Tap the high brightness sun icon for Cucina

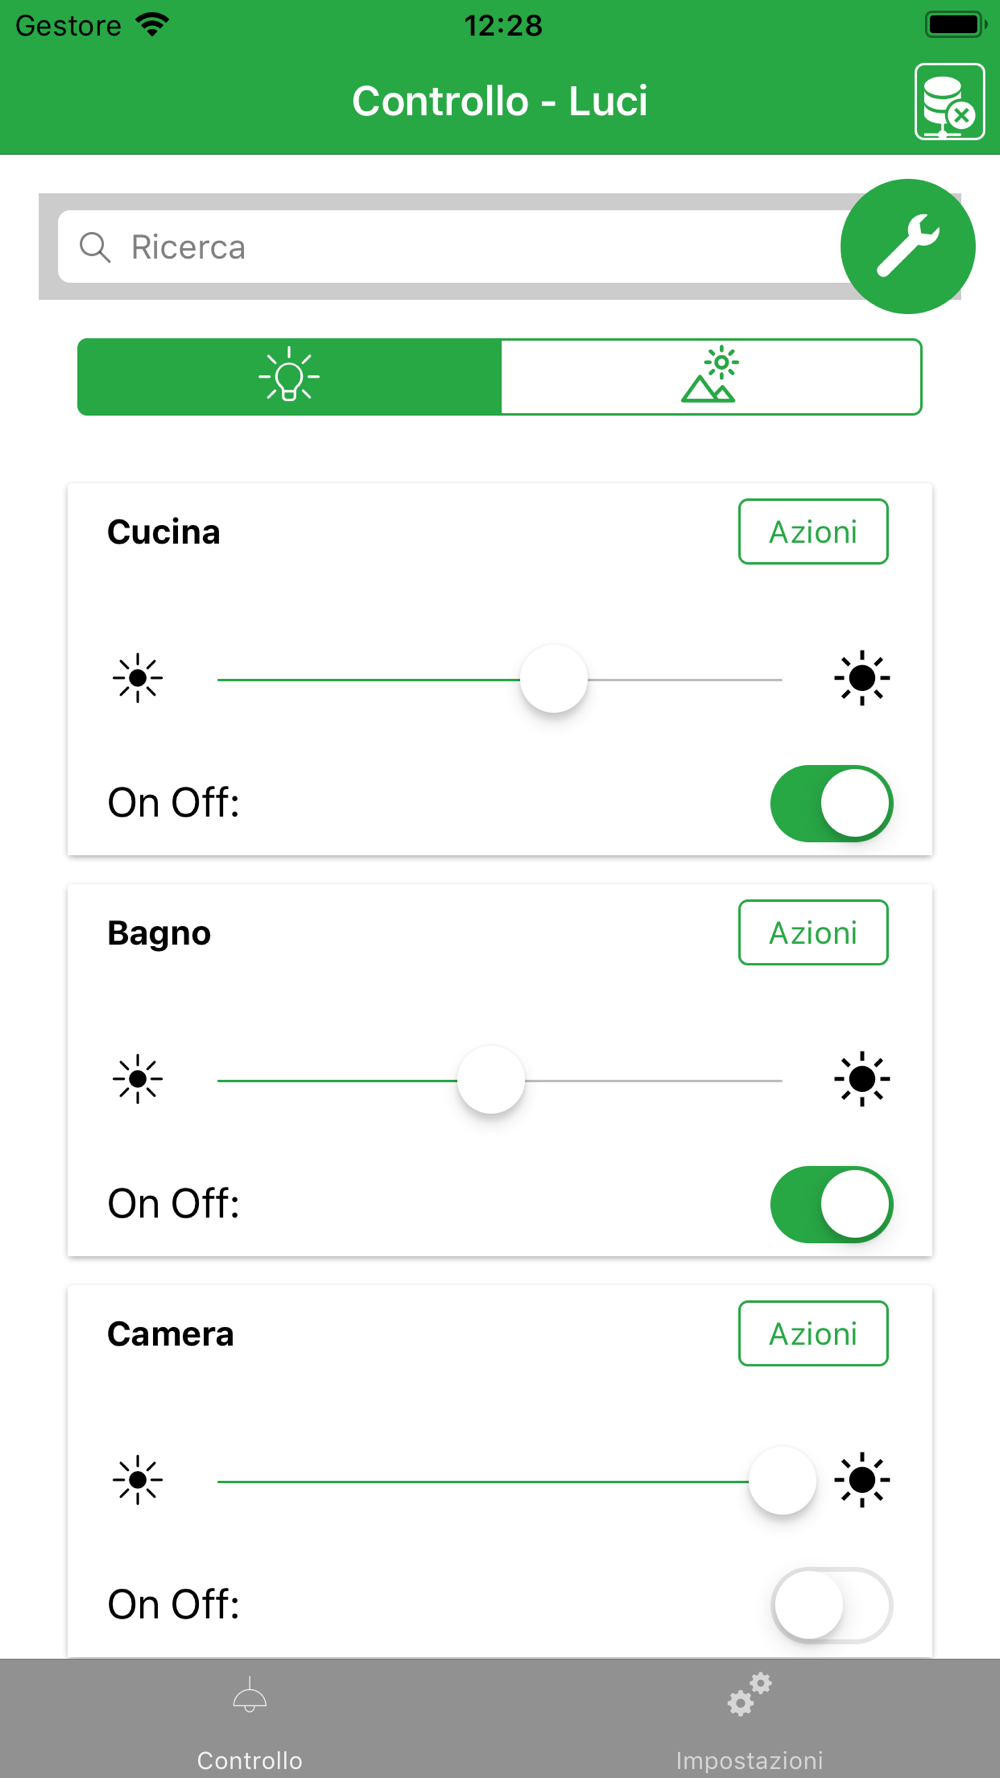[x=862, y=679]
